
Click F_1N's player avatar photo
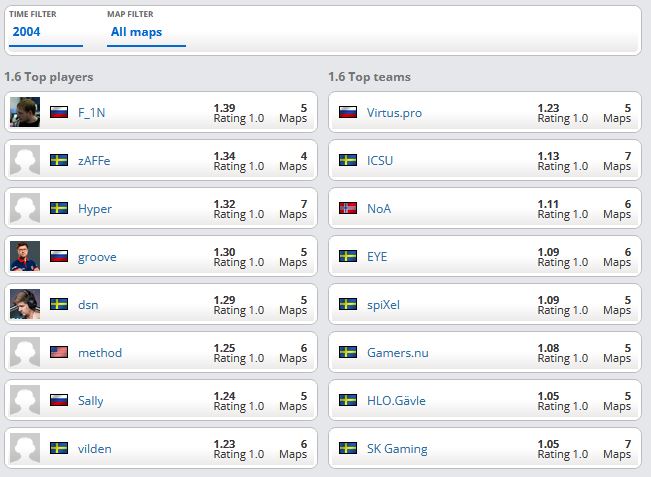click(24, 112)
